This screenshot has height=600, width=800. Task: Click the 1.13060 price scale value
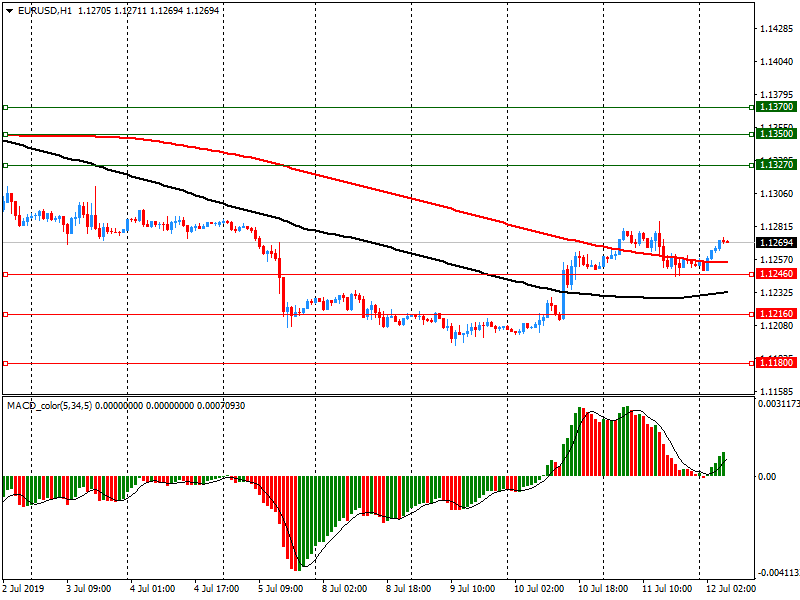tap(777, 193)
